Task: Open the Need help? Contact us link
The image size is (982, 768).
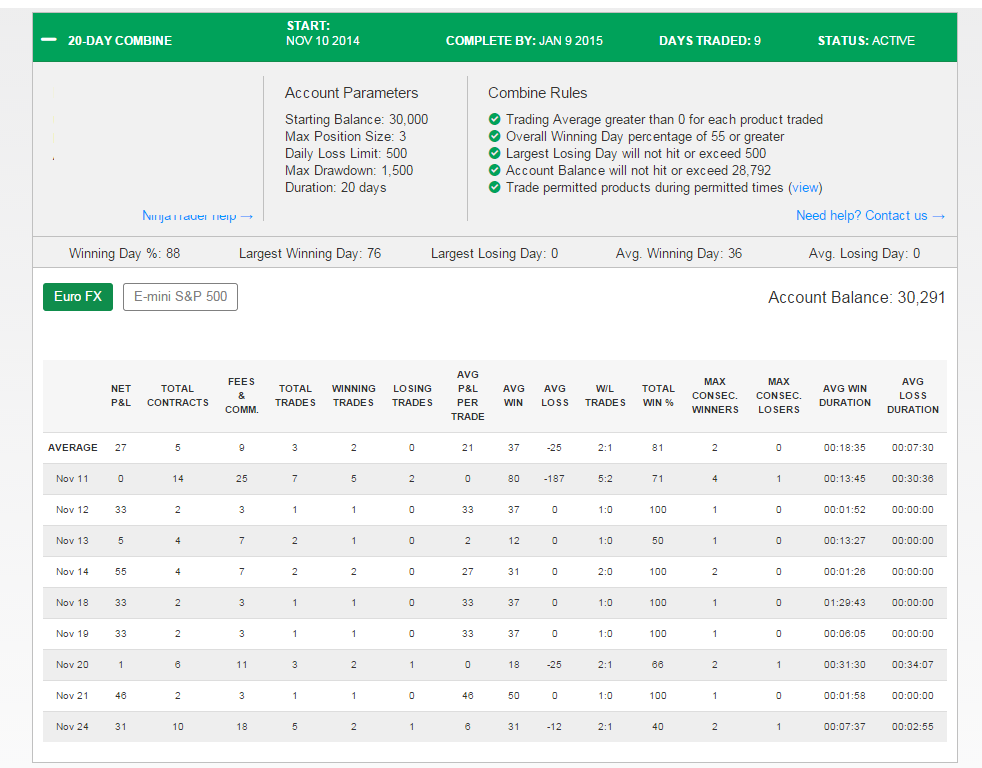Action: (870, 215)
